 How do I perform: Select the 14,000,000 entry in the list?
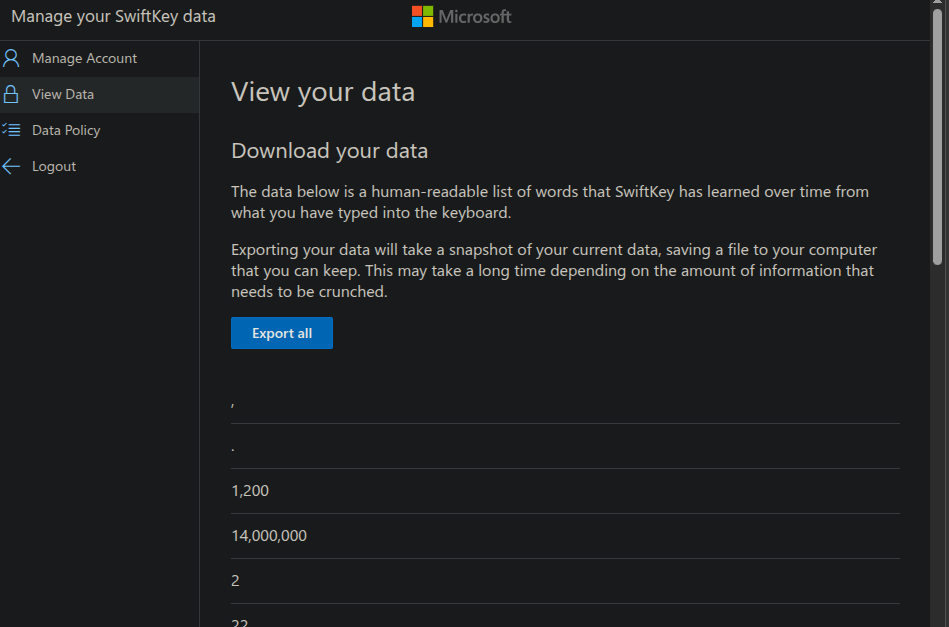269,536
